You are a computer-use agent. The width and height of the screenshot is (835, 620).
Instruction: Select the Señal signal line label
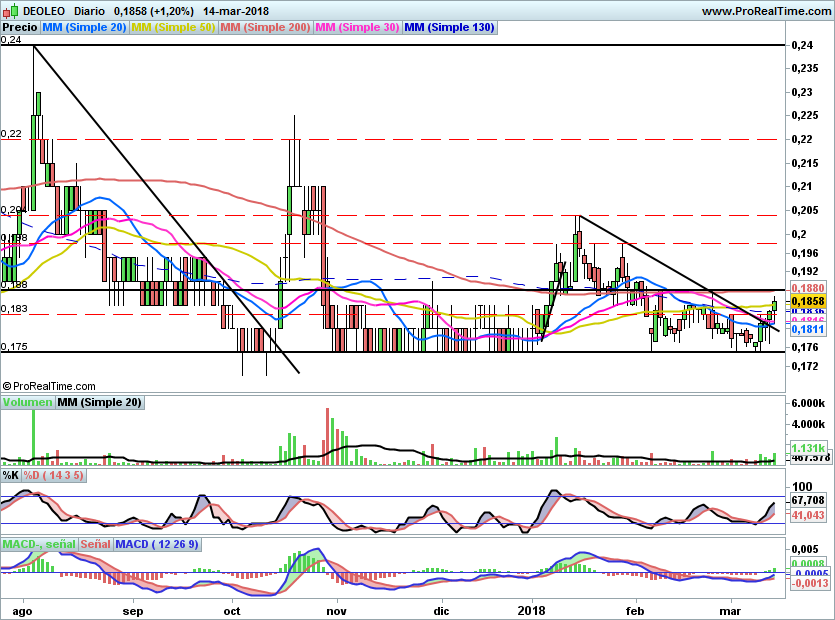point(96,544)
